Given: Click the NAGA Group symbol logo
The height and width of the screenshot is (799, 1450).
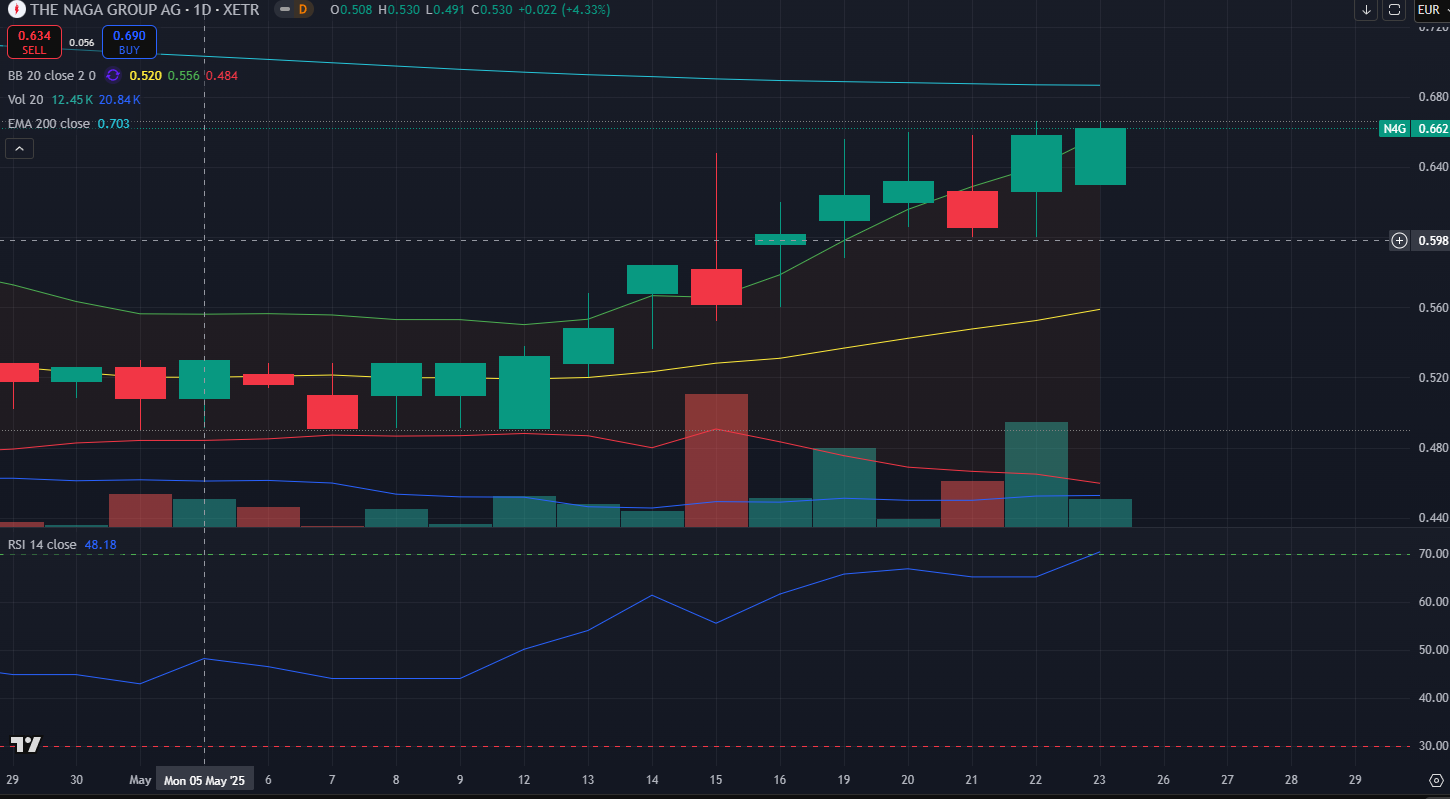Looking at the screenshot, I should point(17,10).
